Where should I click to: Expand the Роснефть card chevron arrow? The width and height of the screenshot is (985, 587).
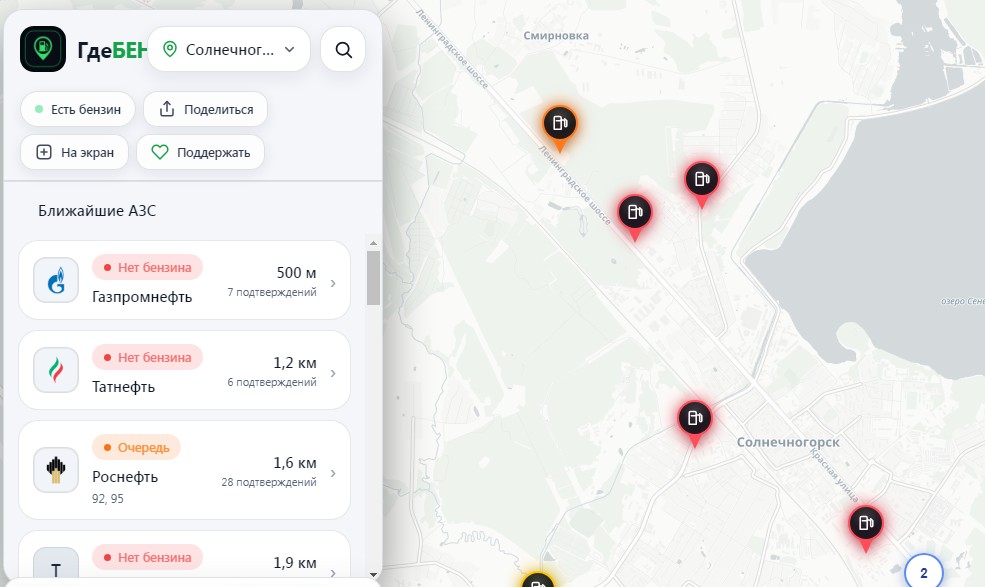[333, 473]
